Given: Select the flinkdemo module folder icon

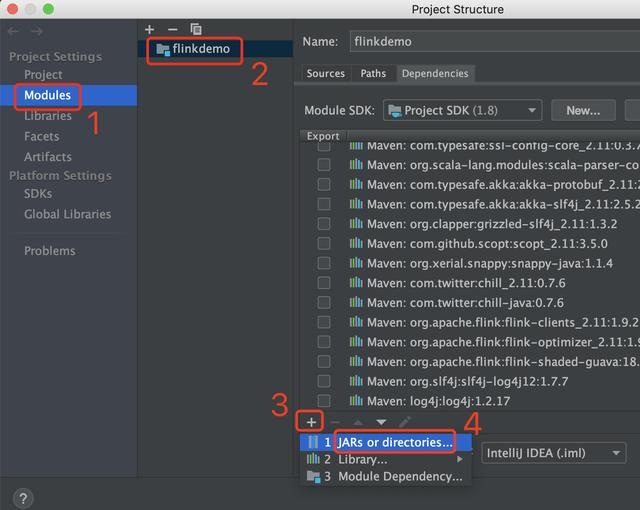Looking at the screenshot, I should coord(163,49).
